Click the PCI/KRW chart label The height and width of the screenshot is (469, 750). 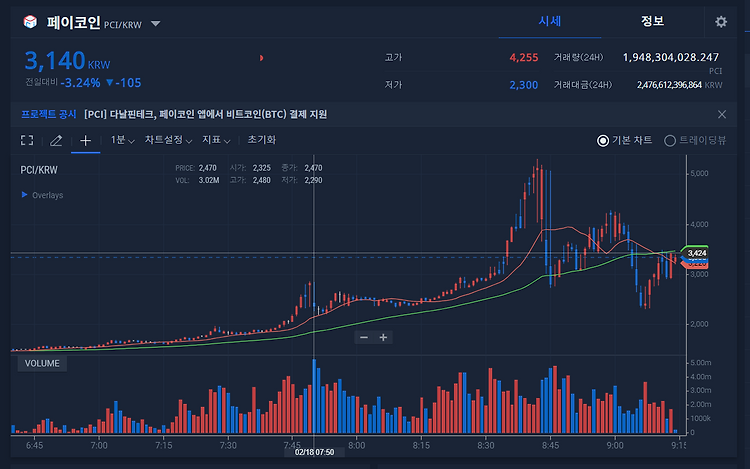(39, 170)
